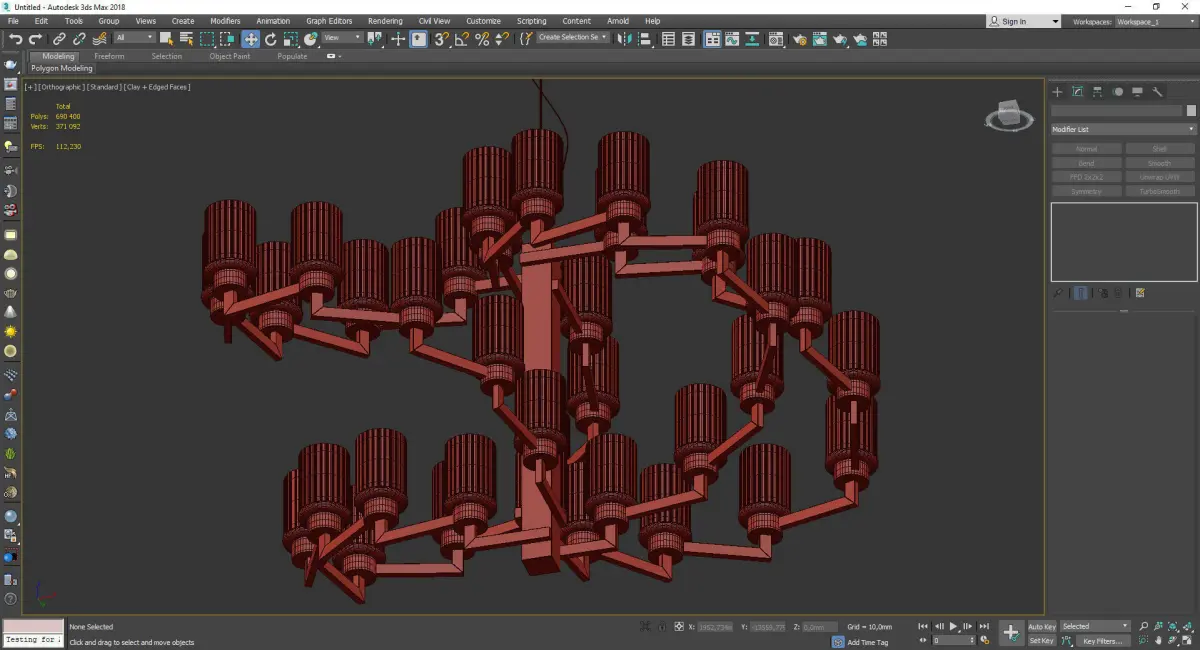The height and width of the screenshot is (650, 1200).
Task: Open the Render Setup teapot icon
Action: pos(800,39)
